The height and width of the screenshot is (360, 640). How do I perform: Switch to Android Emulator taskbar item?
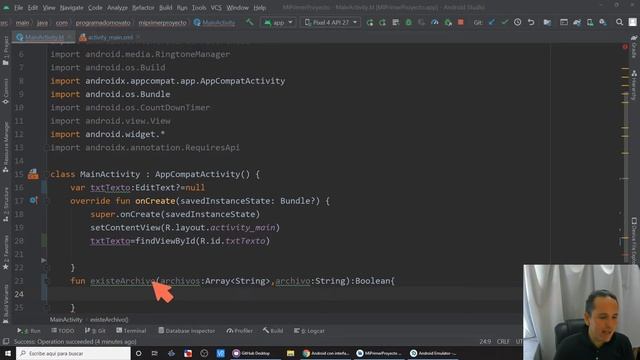[x=433, y=353]
